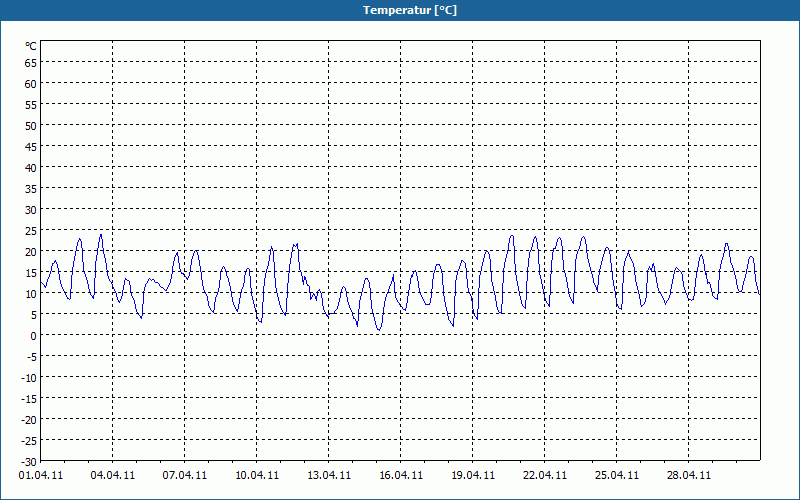Select the 45 y-axis label
Screen dimensions: 800x500
31,147
